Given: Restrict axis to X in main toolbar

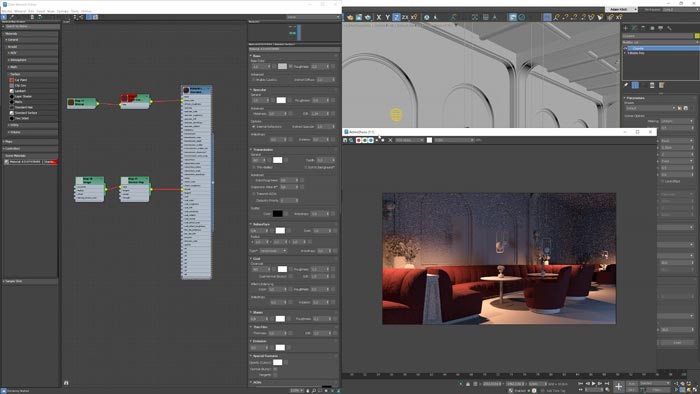Looking at the screenshot, I should 379,17.
